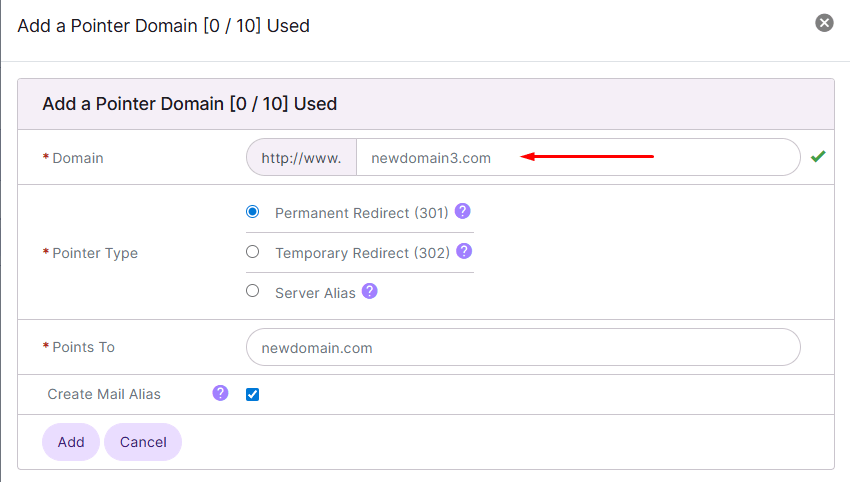Focus the Domain field containing newdomain3.com
The height and width of the screenshot is (482, 851).
pyautogui.click(x=578, y=157)
